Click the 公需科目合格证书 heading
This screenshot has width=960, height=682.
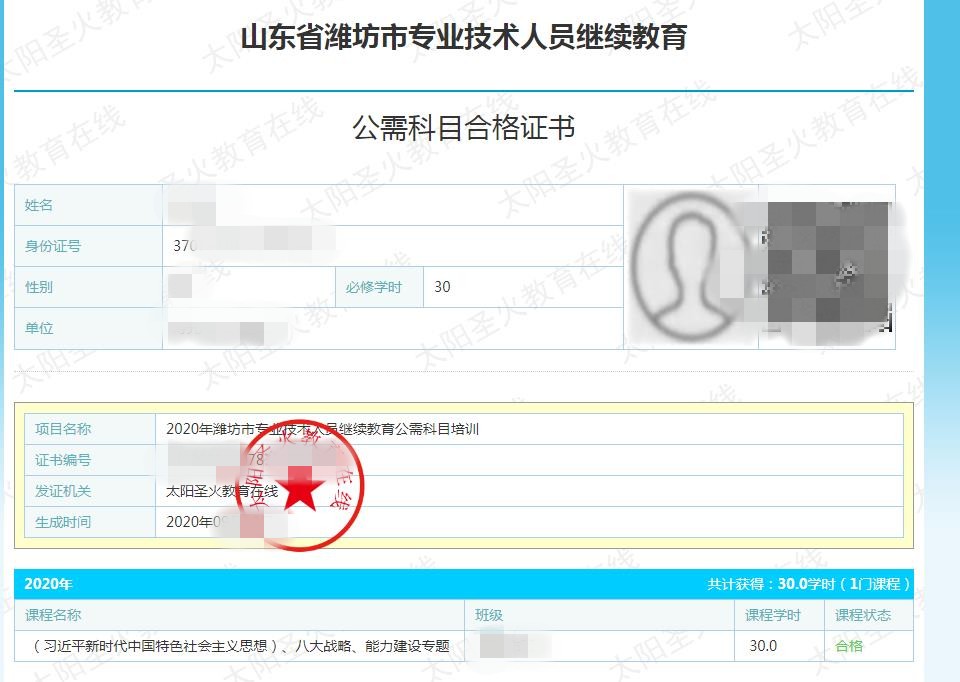pyautogui.click(x=463, y=128)
